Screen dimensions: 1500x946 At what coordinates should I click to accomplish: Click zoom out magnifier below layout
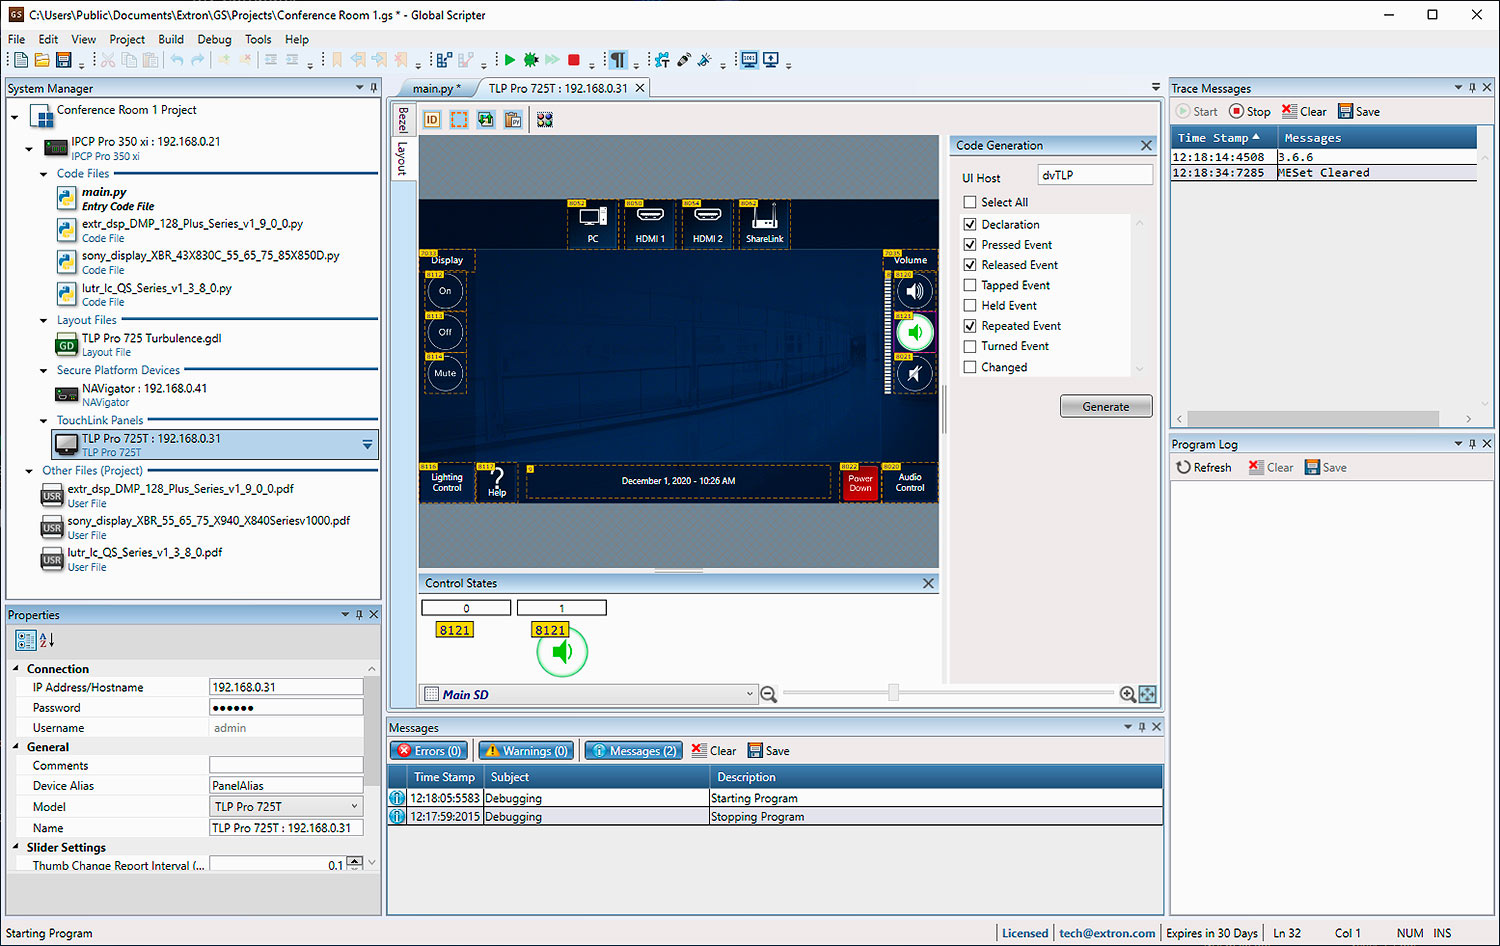click(768, 694)
